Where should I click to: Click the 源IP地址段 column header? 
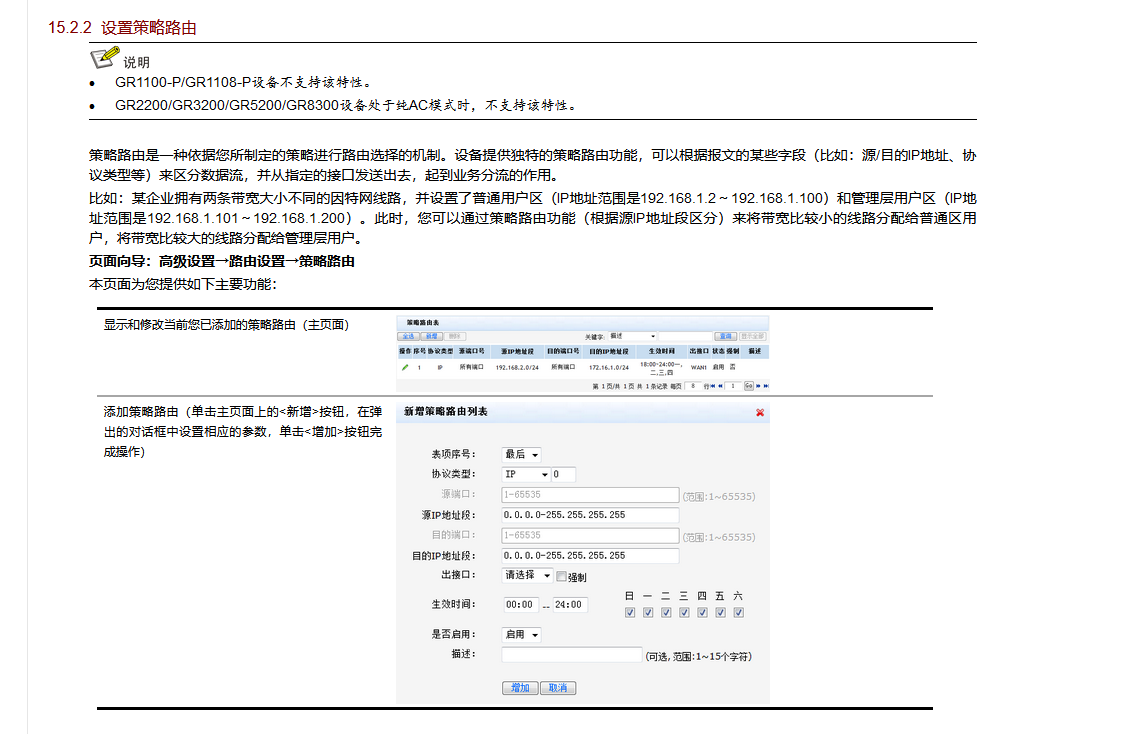[518, 351]
